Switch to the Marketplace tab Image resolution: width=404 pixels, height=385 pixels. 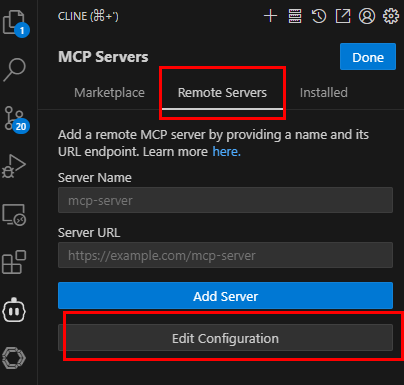pyautogui.click(x=109, y=93)
